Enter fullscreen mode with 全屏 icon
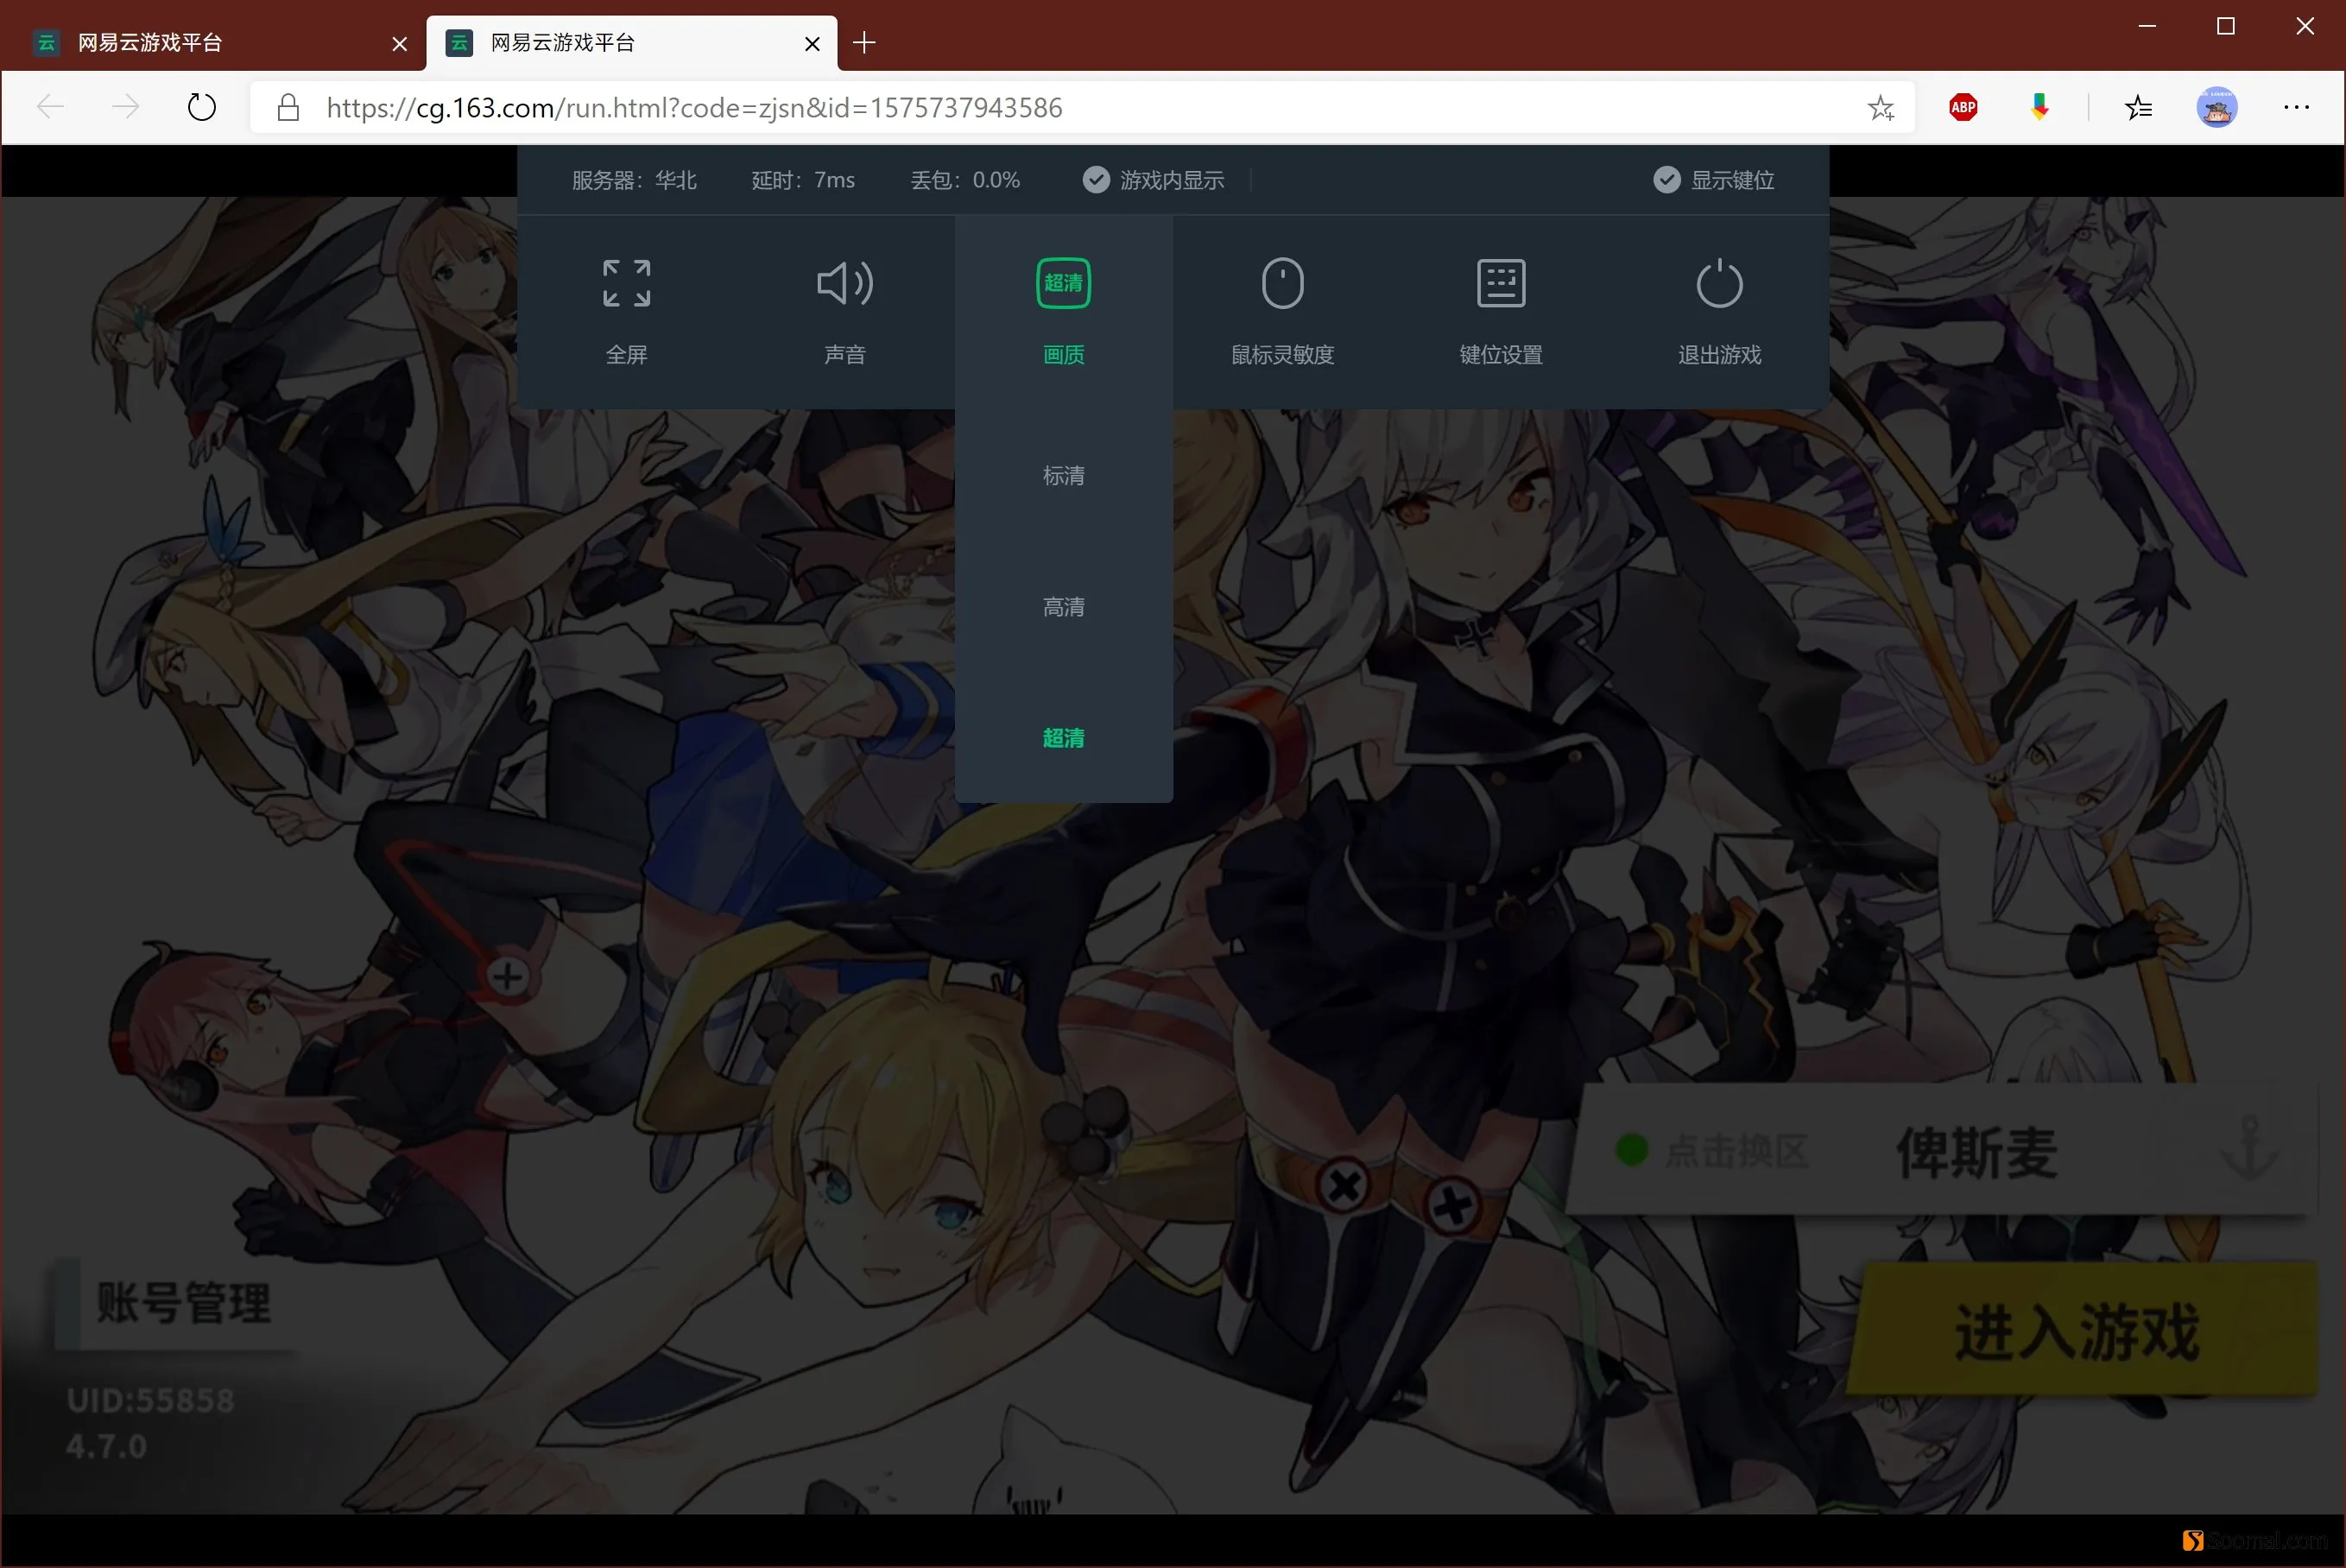Screen dimensions: 2346x1568 tap(626, 283)
